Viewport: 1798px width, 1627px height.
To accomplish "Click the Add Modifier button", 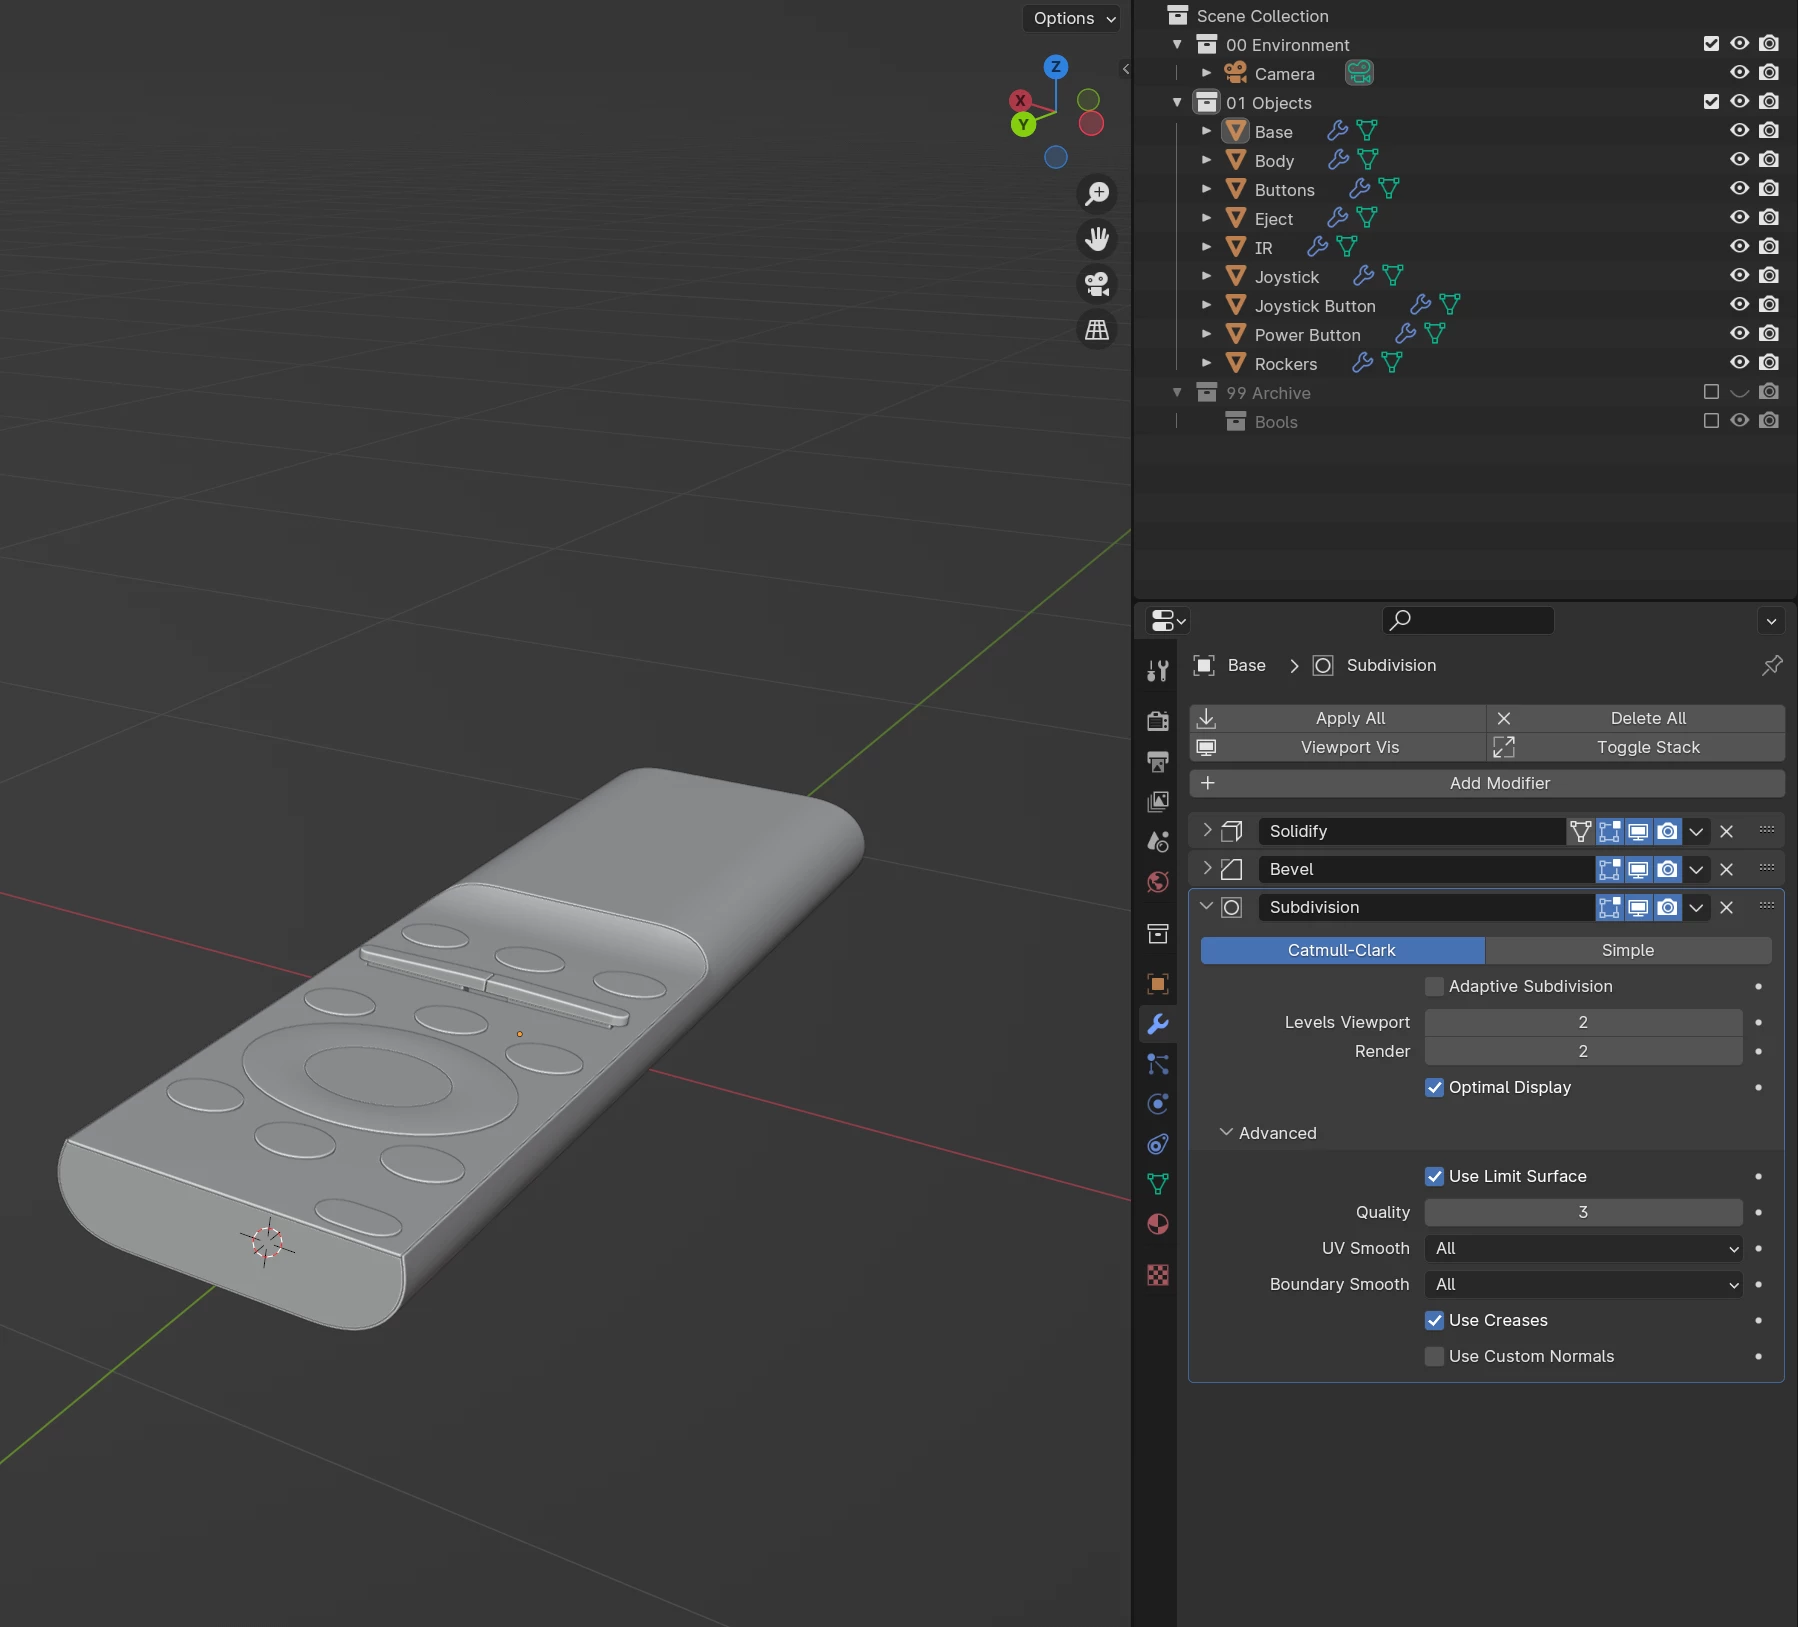I will pyautogui.click(x=1487, y=783).
